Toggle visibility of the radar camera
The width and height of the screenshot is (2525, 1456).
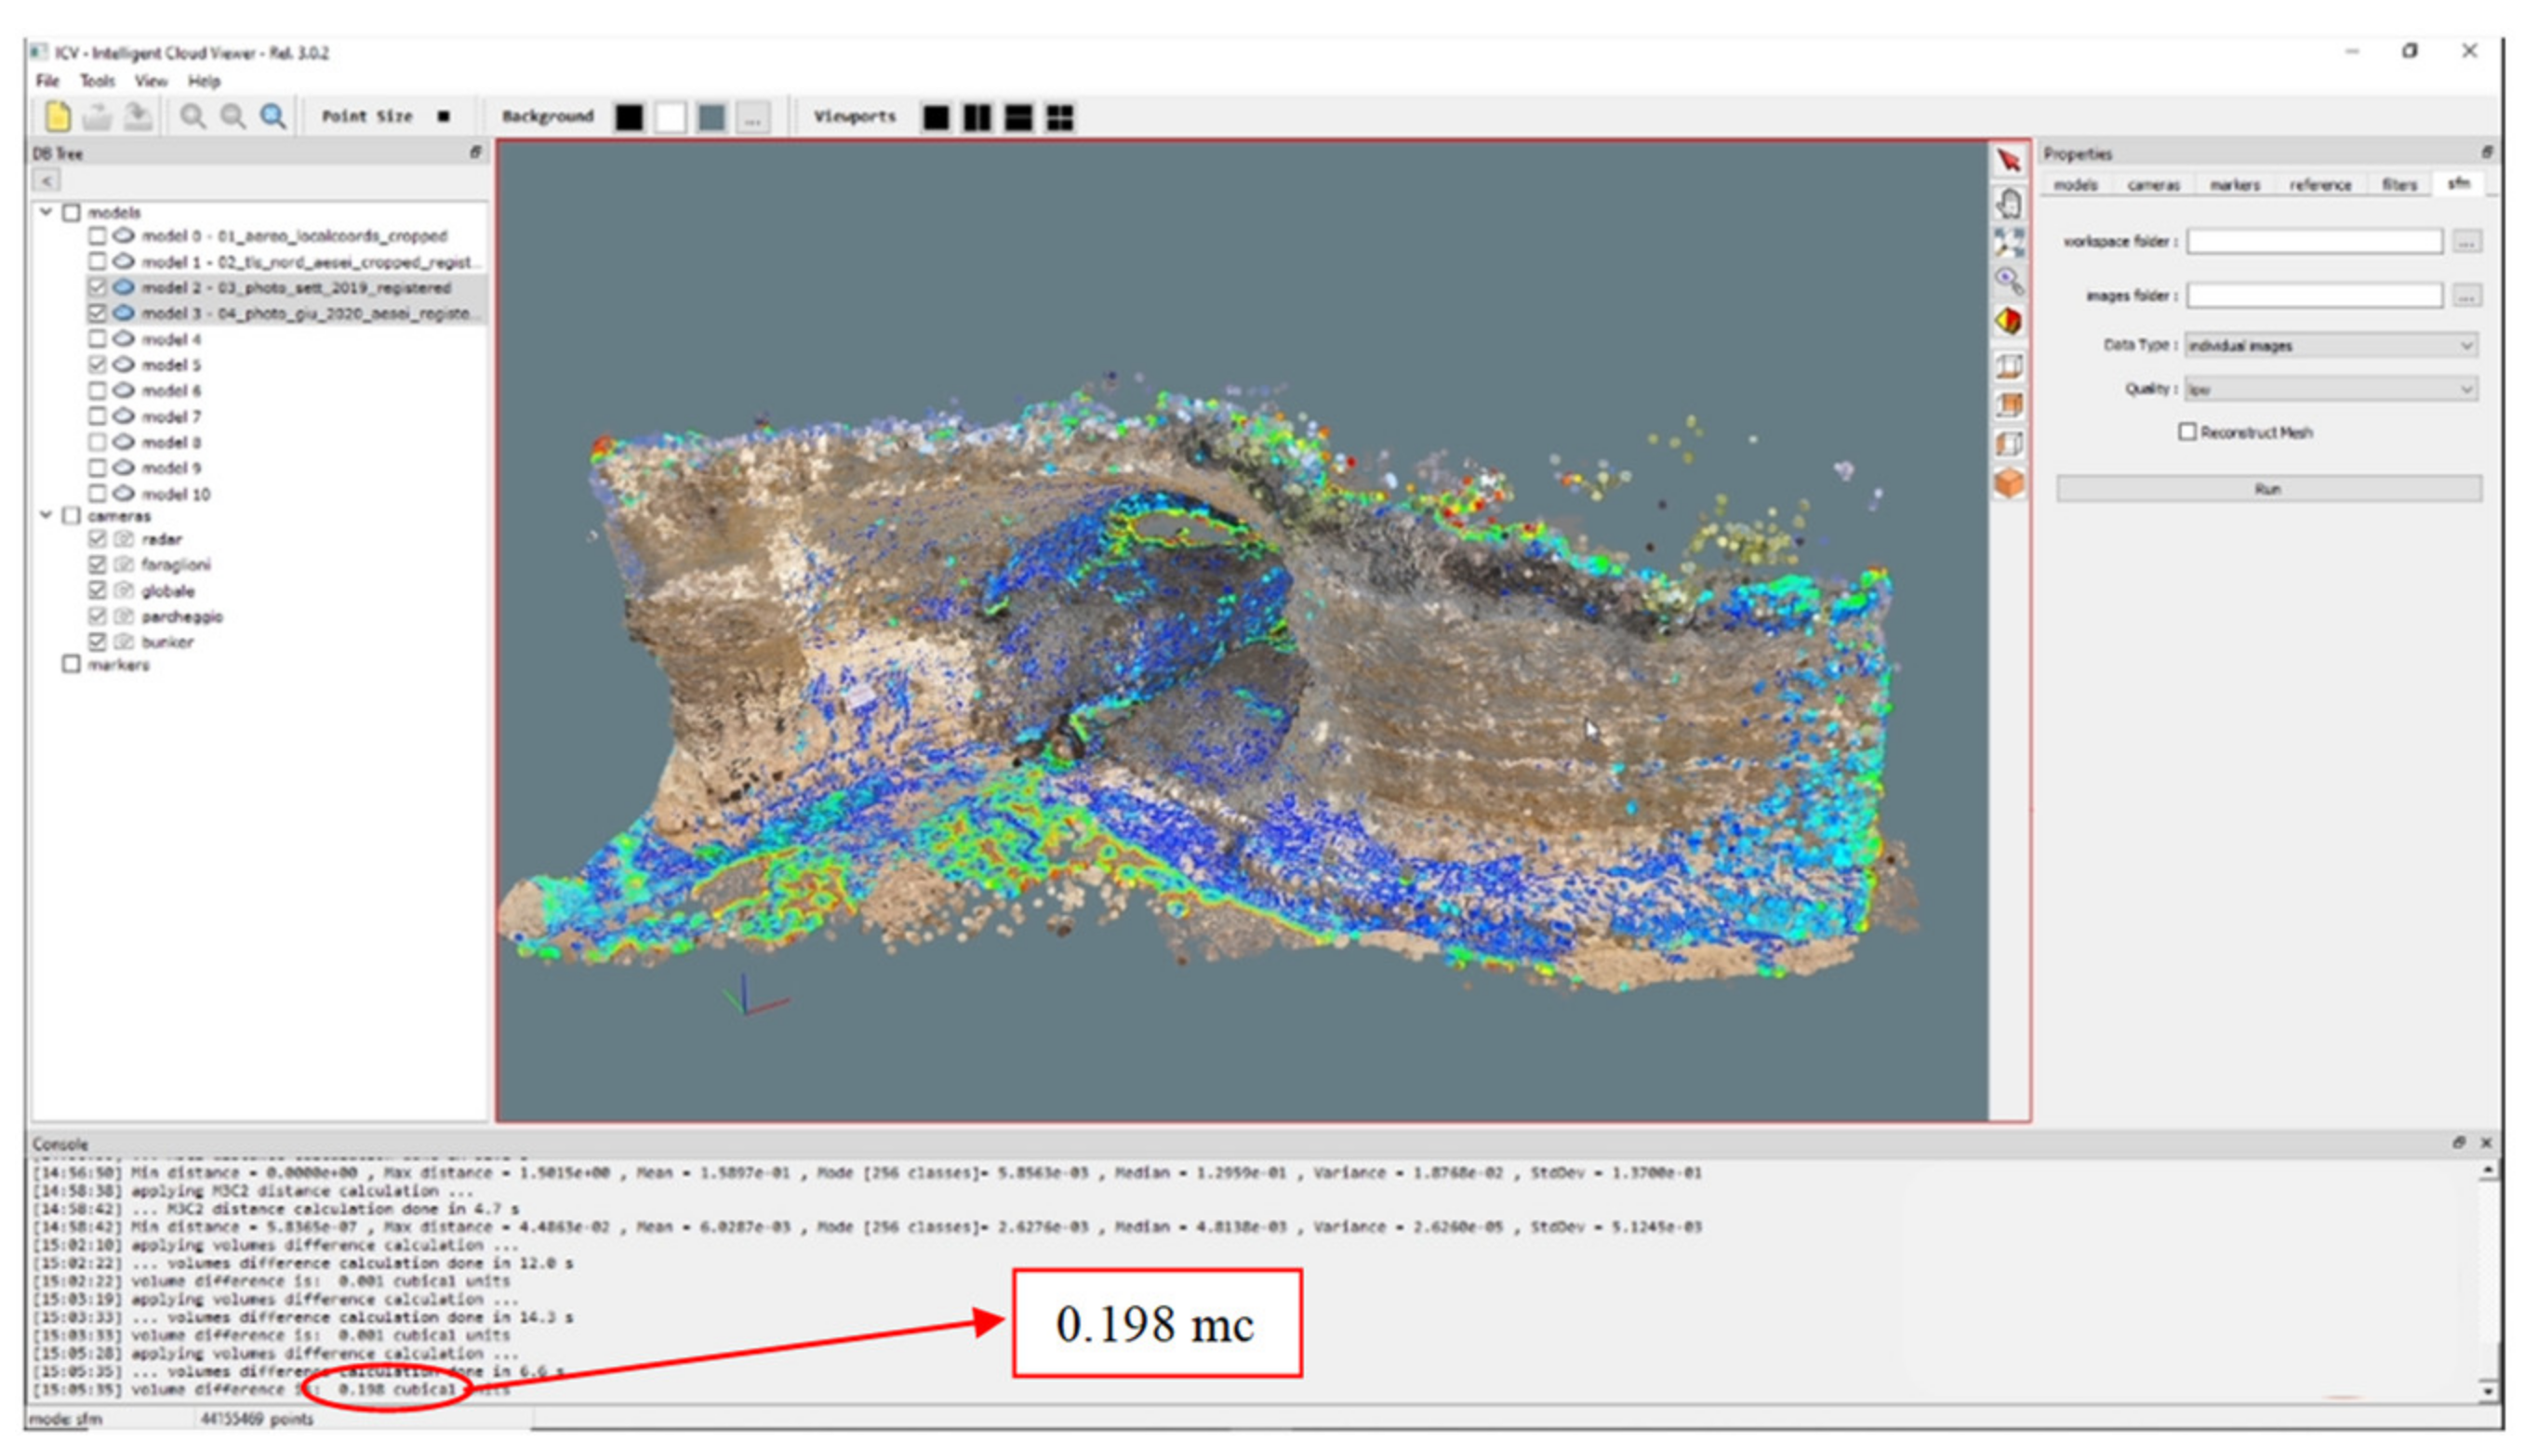[x=97, y=539]
